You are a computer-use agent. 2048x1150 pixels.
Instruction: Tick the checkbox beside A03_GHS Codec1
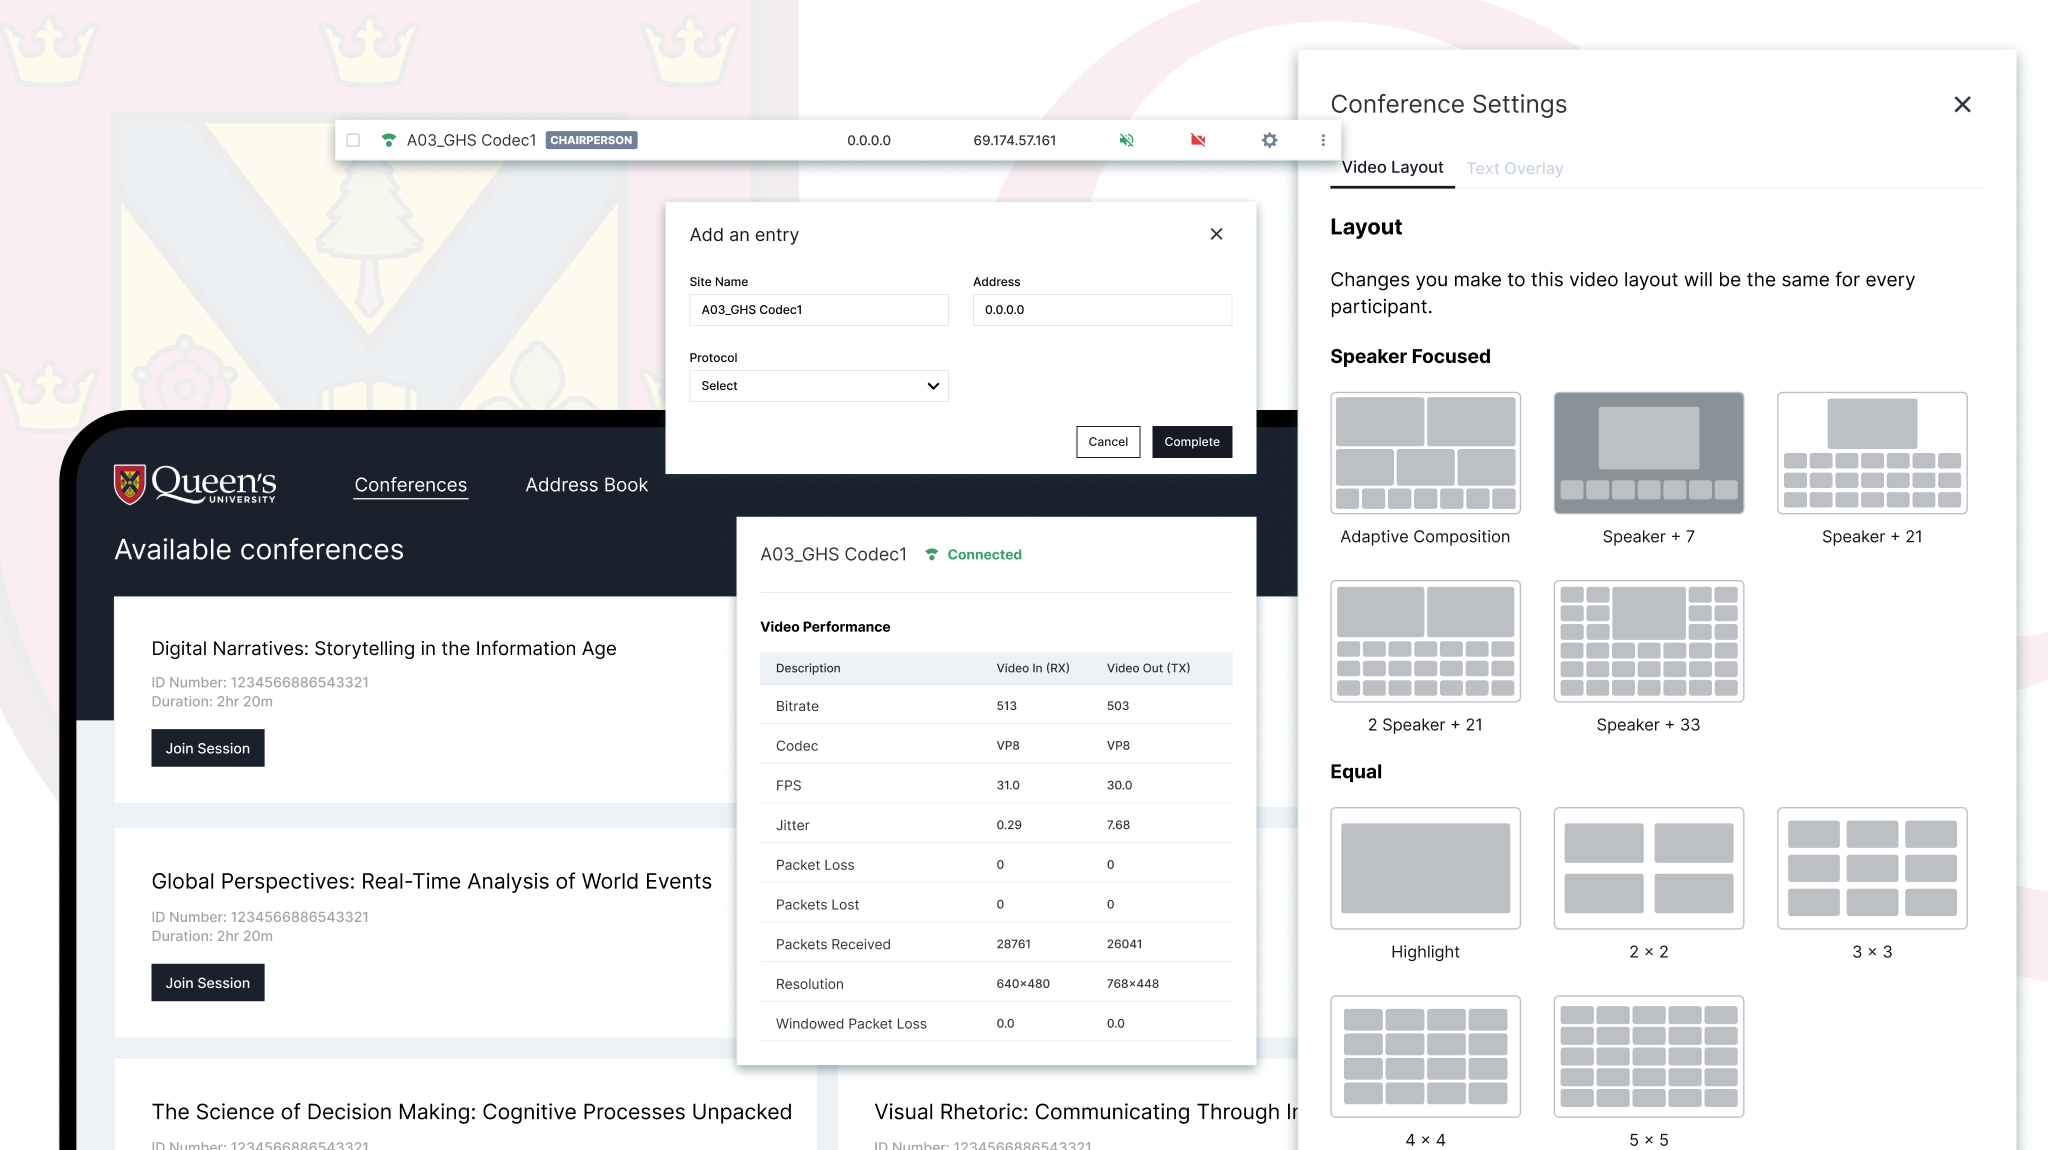[x=353, y=140]
